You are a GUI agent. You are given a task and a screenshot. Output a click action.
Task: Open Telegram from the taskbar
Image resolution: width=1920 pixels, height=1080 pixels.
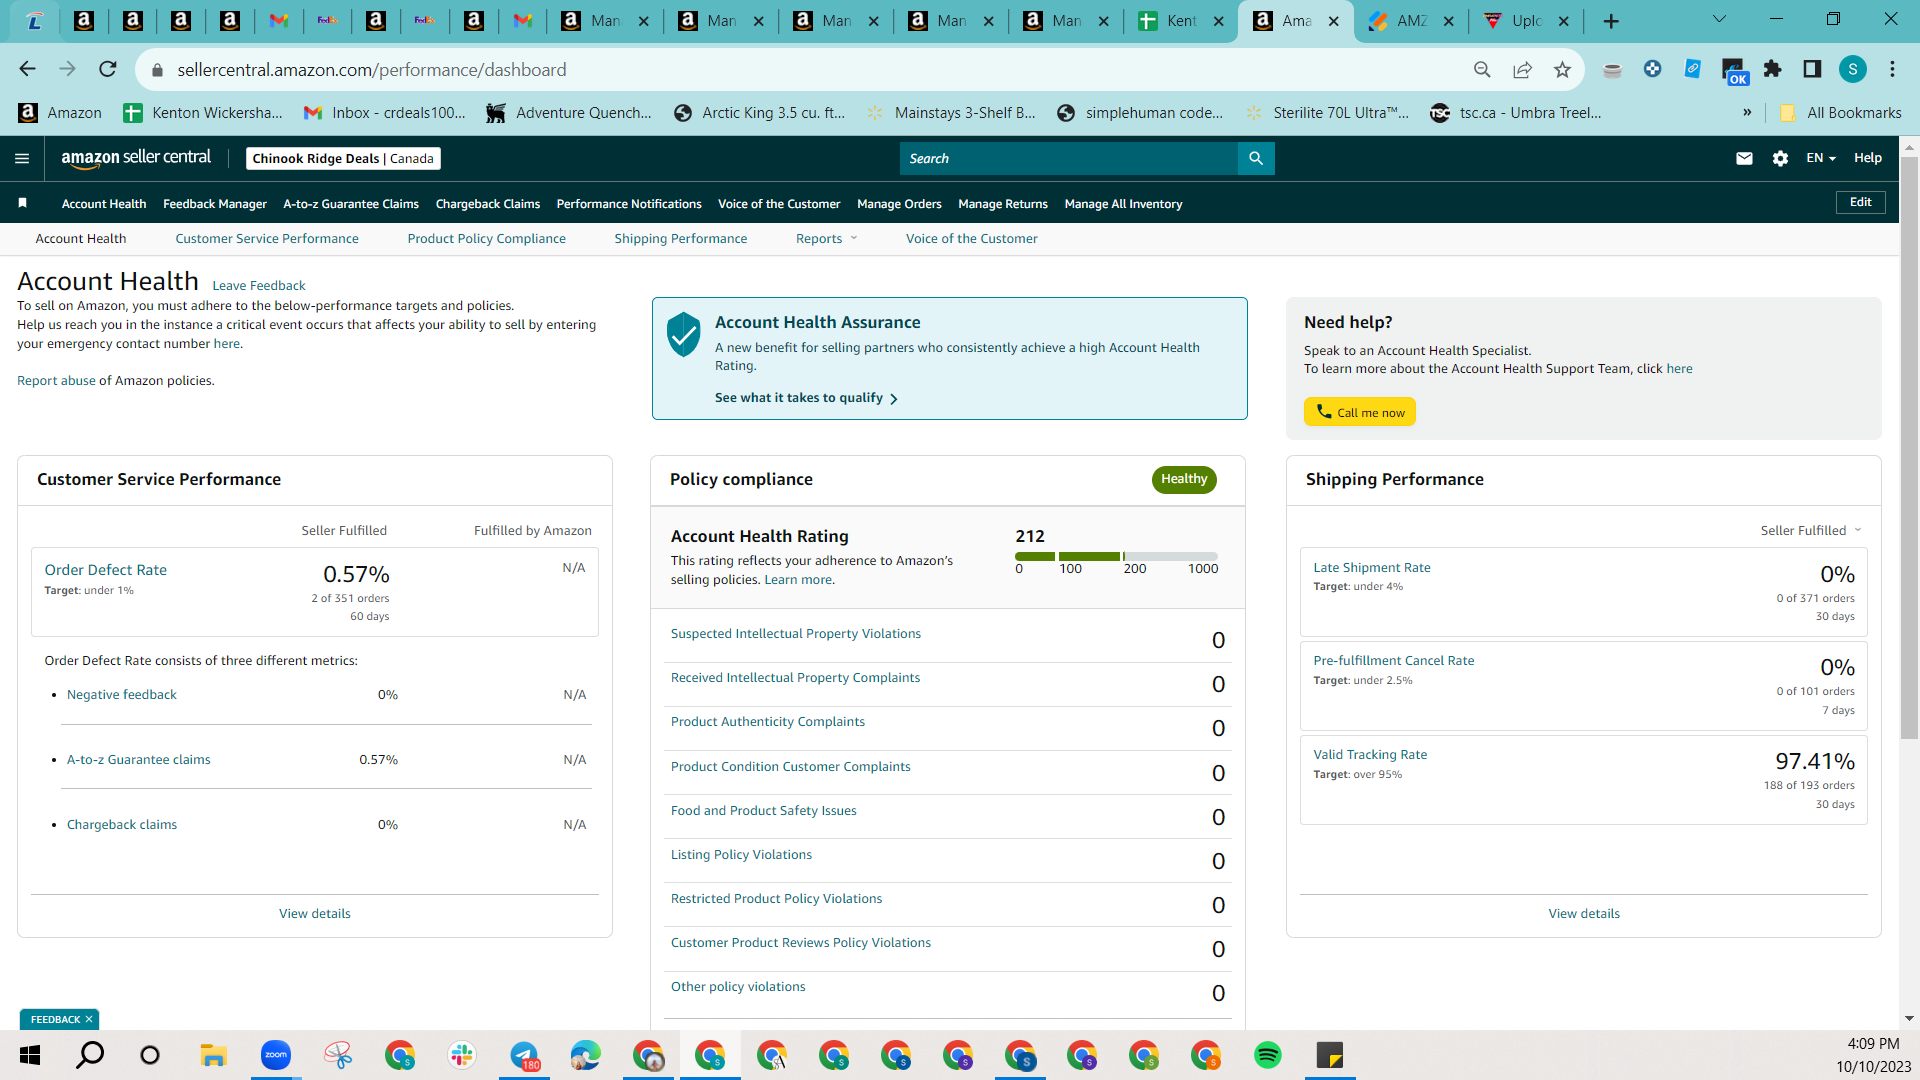pyautogui.click(x=524, y=1055)
